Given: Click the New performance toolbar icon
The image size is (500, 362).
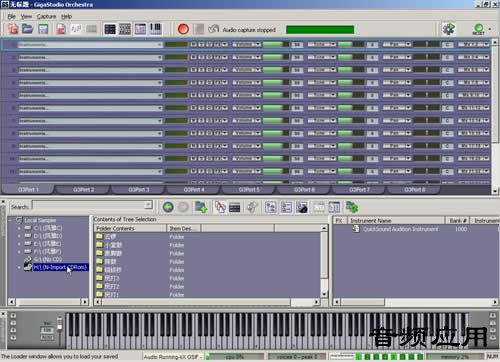Looking at the screenshot, I should pos(13,29).
